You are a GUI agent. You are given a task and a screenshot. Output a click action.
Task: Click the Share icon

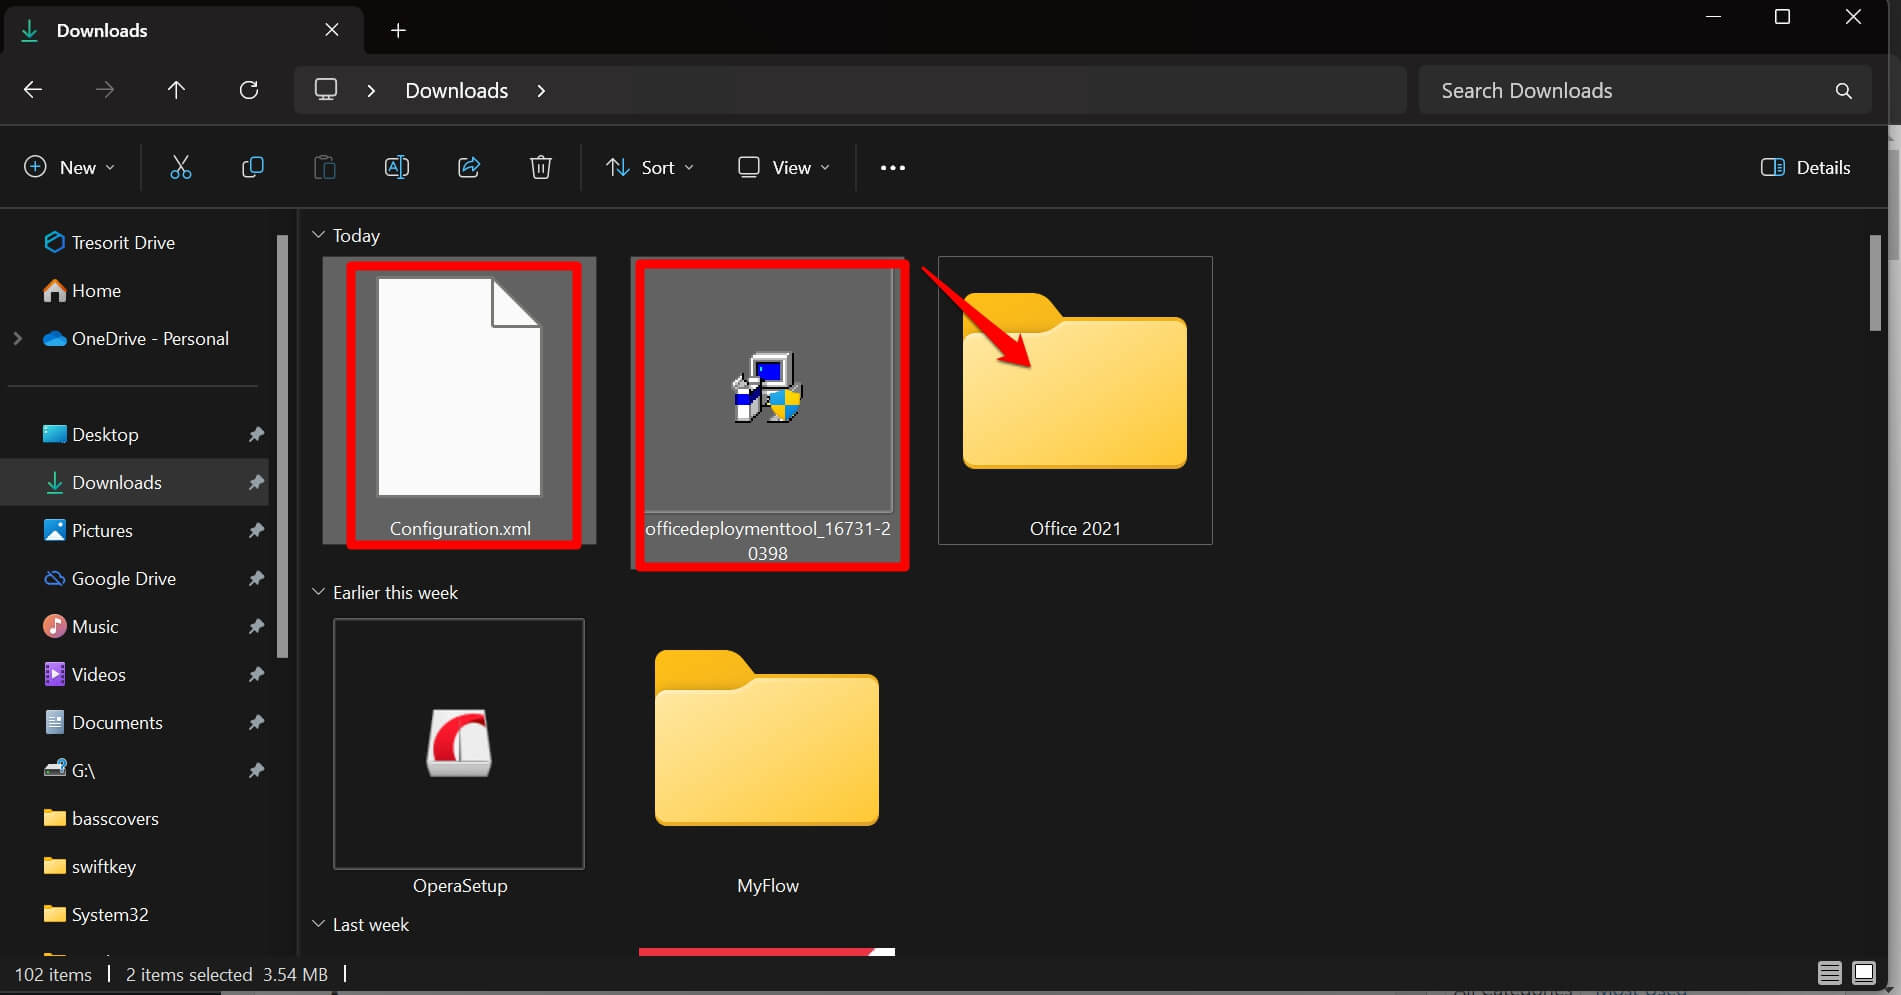469,167
